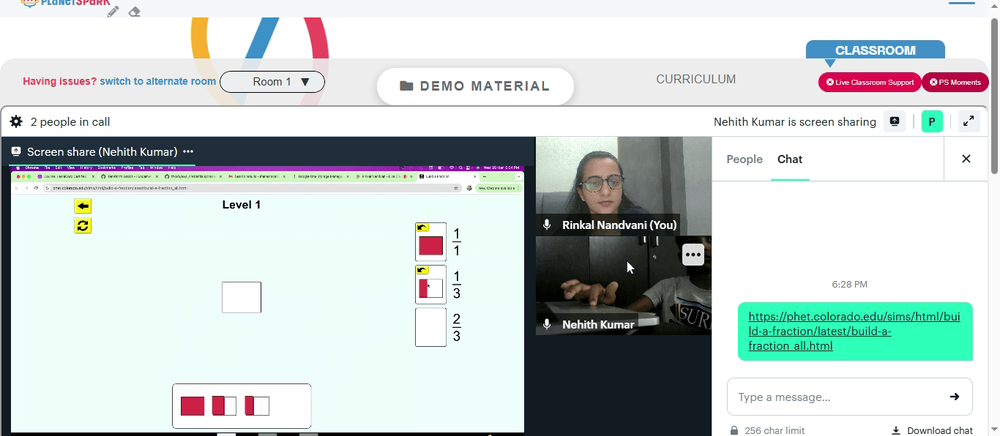Open DEMO MATERIAL
The height and width of the screenshot is (436, 1000).
point(475,86)
